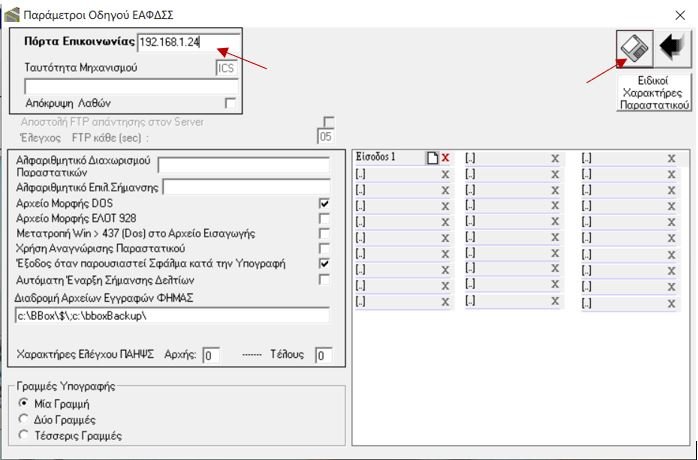Tick the Αρχείο Μορφής ΕΛΟΤ 928 checkbox
The height and width of the screenshot is (460, 698).
[x=324, y=218]
